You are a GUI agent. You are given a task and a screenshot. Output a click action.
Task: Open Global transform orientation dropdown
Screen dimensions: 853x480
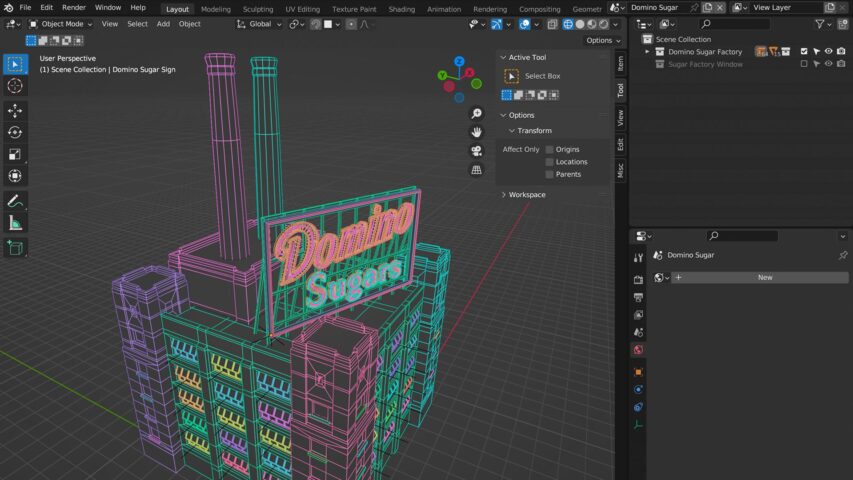(x=259, y=24)
